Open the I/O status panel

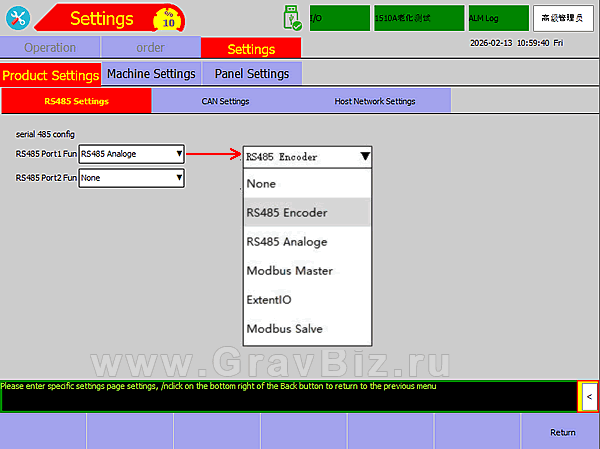pyautogui.click(x=338, y=18)
